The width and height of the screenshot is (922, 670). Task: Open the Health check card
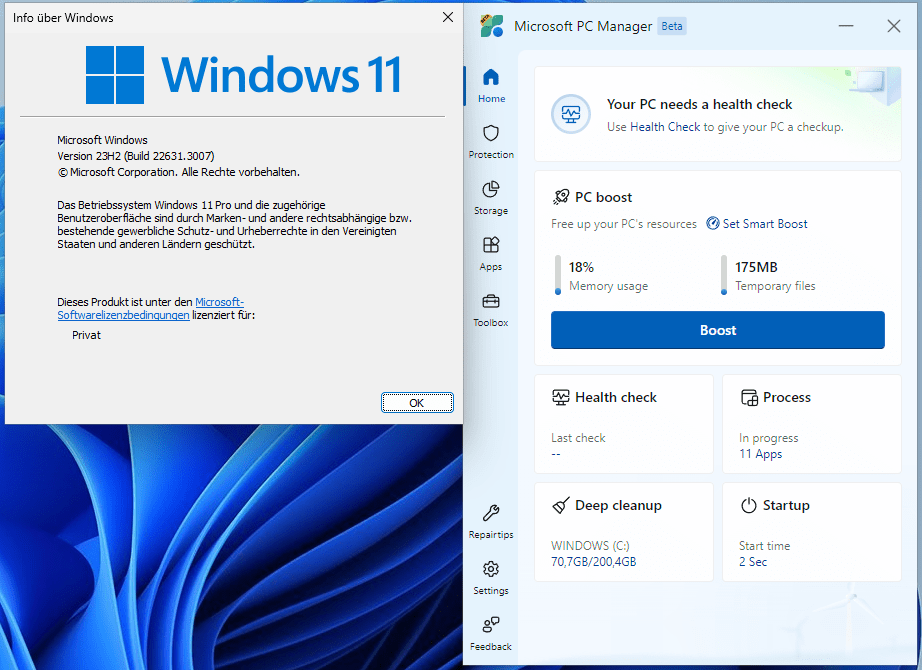(x=623, y=424)
